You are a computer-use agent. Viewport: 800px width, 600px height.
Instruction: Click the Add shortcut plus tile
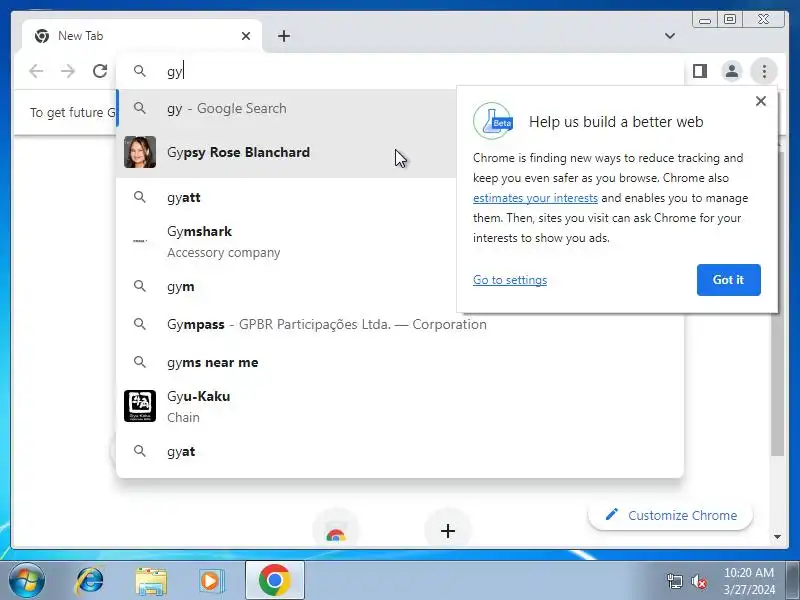point(448,531)
